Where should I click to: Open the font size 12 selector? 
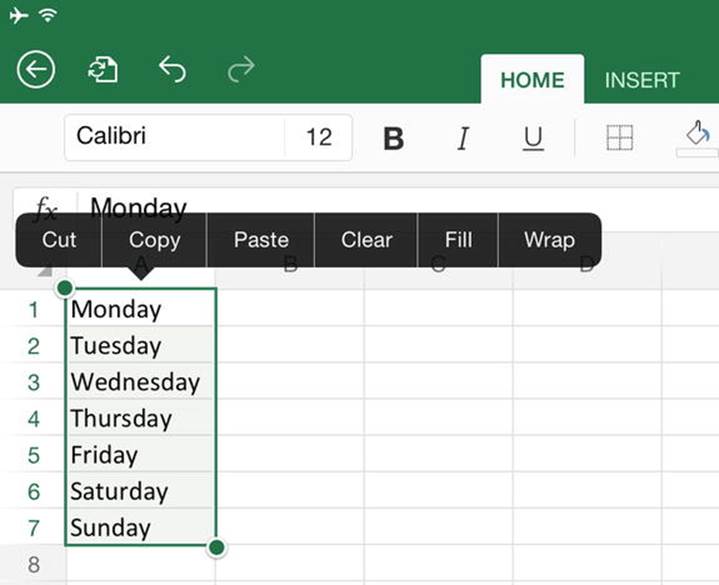click(319, 137)
